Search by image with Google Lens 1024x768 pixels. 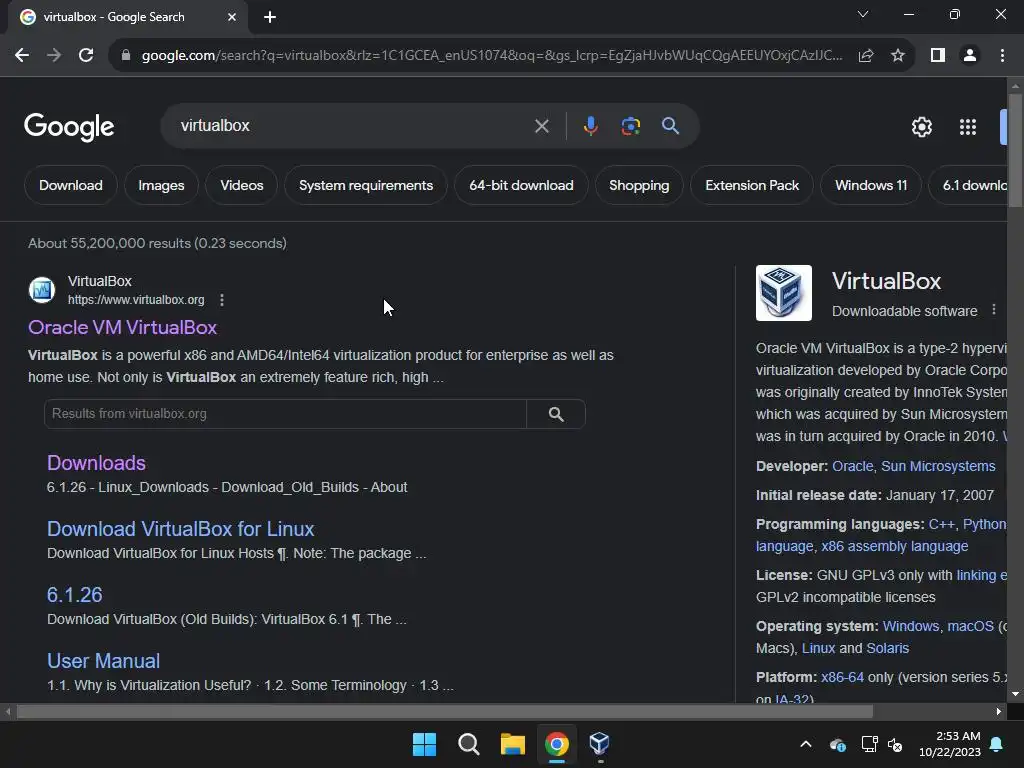point(630,126)
